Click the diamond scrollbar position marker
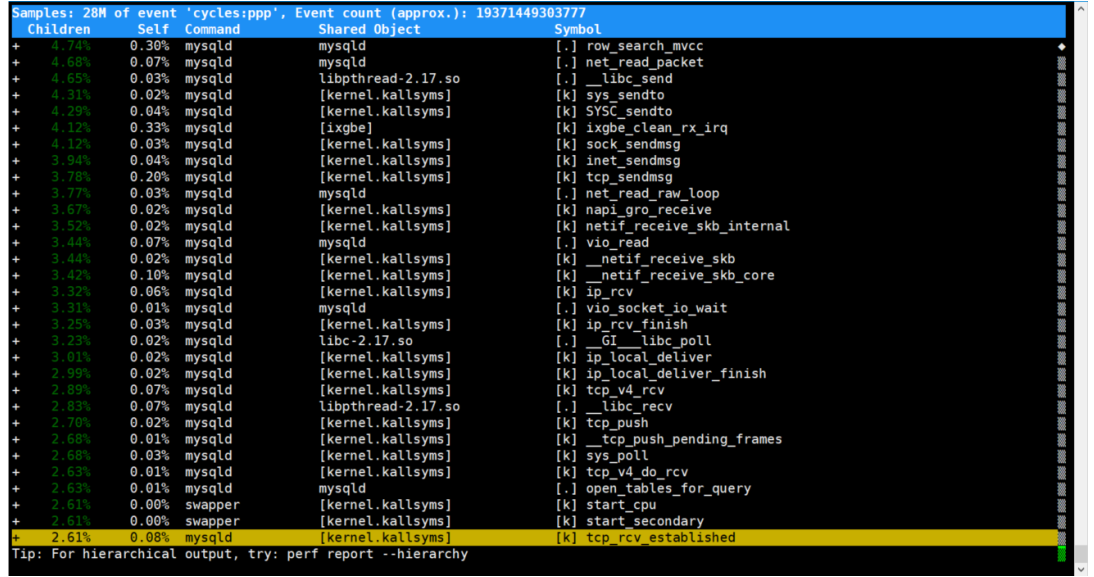The image size is (1094, 577). pos(1061,47)
